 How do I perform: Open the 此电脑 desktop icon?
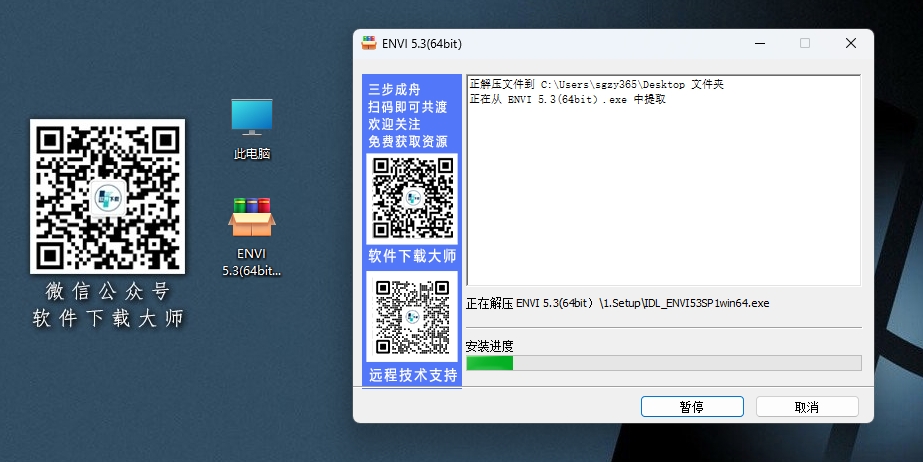[251, 129]
